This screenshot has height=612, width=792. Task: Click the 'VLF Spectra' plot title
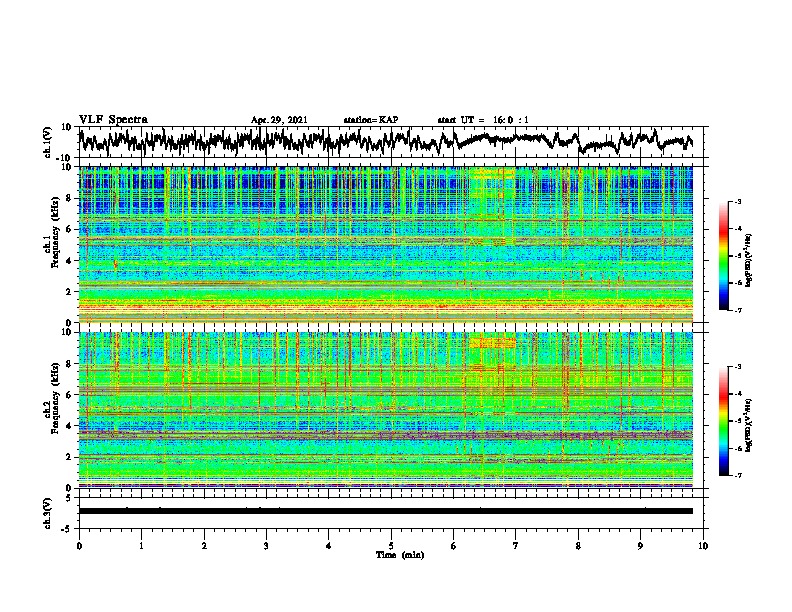(113, 120)
